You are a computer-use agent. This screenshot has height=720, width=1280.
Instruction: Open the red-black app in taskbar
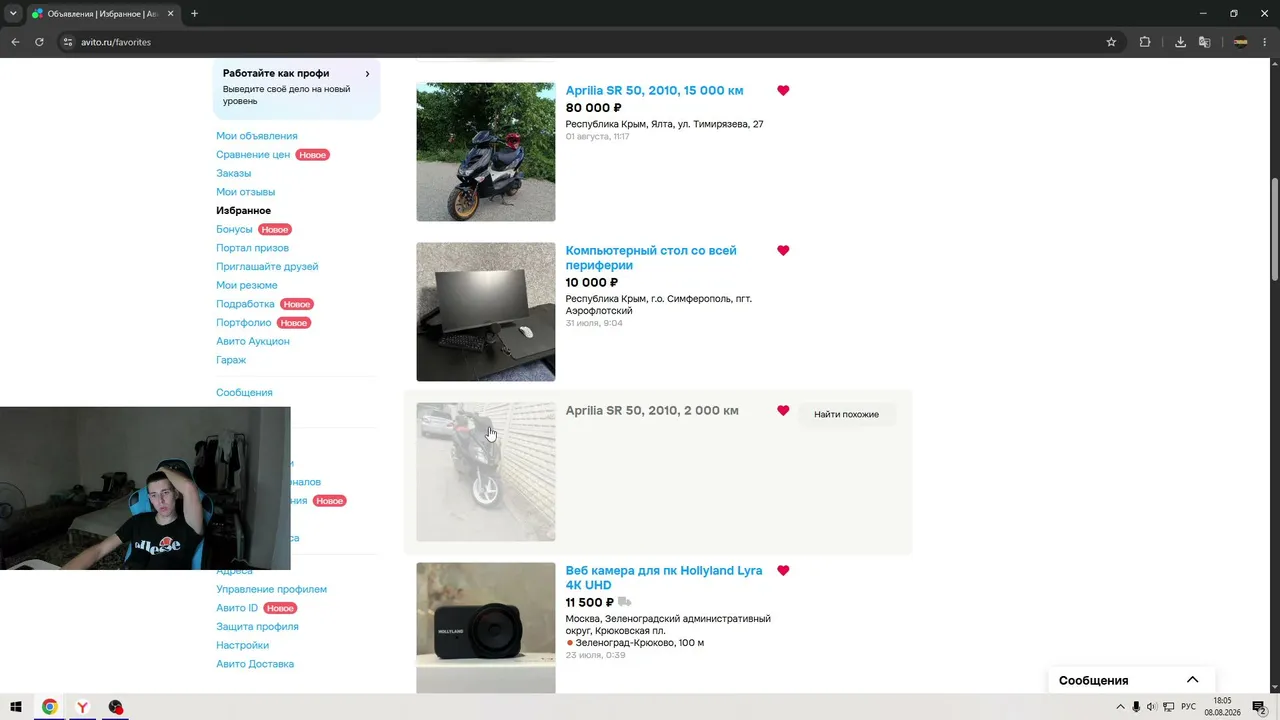tap(116, 707)
